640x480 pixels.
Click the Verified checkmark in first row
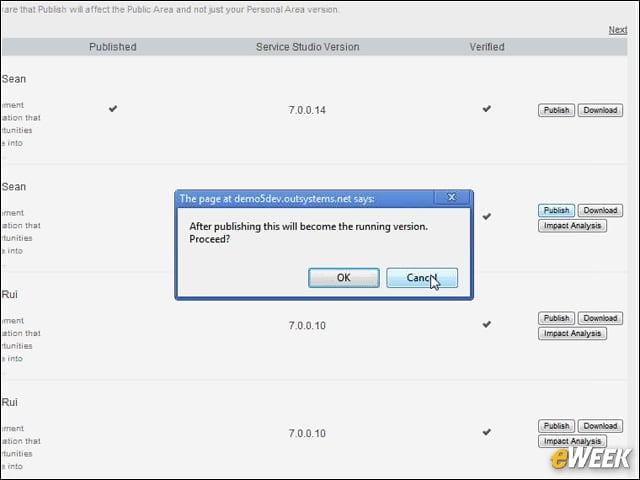[487, 109]
